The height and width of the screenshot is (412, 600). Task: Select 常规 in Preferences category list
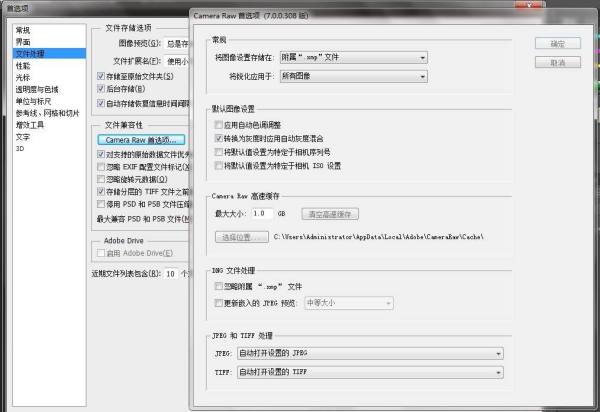23,30
